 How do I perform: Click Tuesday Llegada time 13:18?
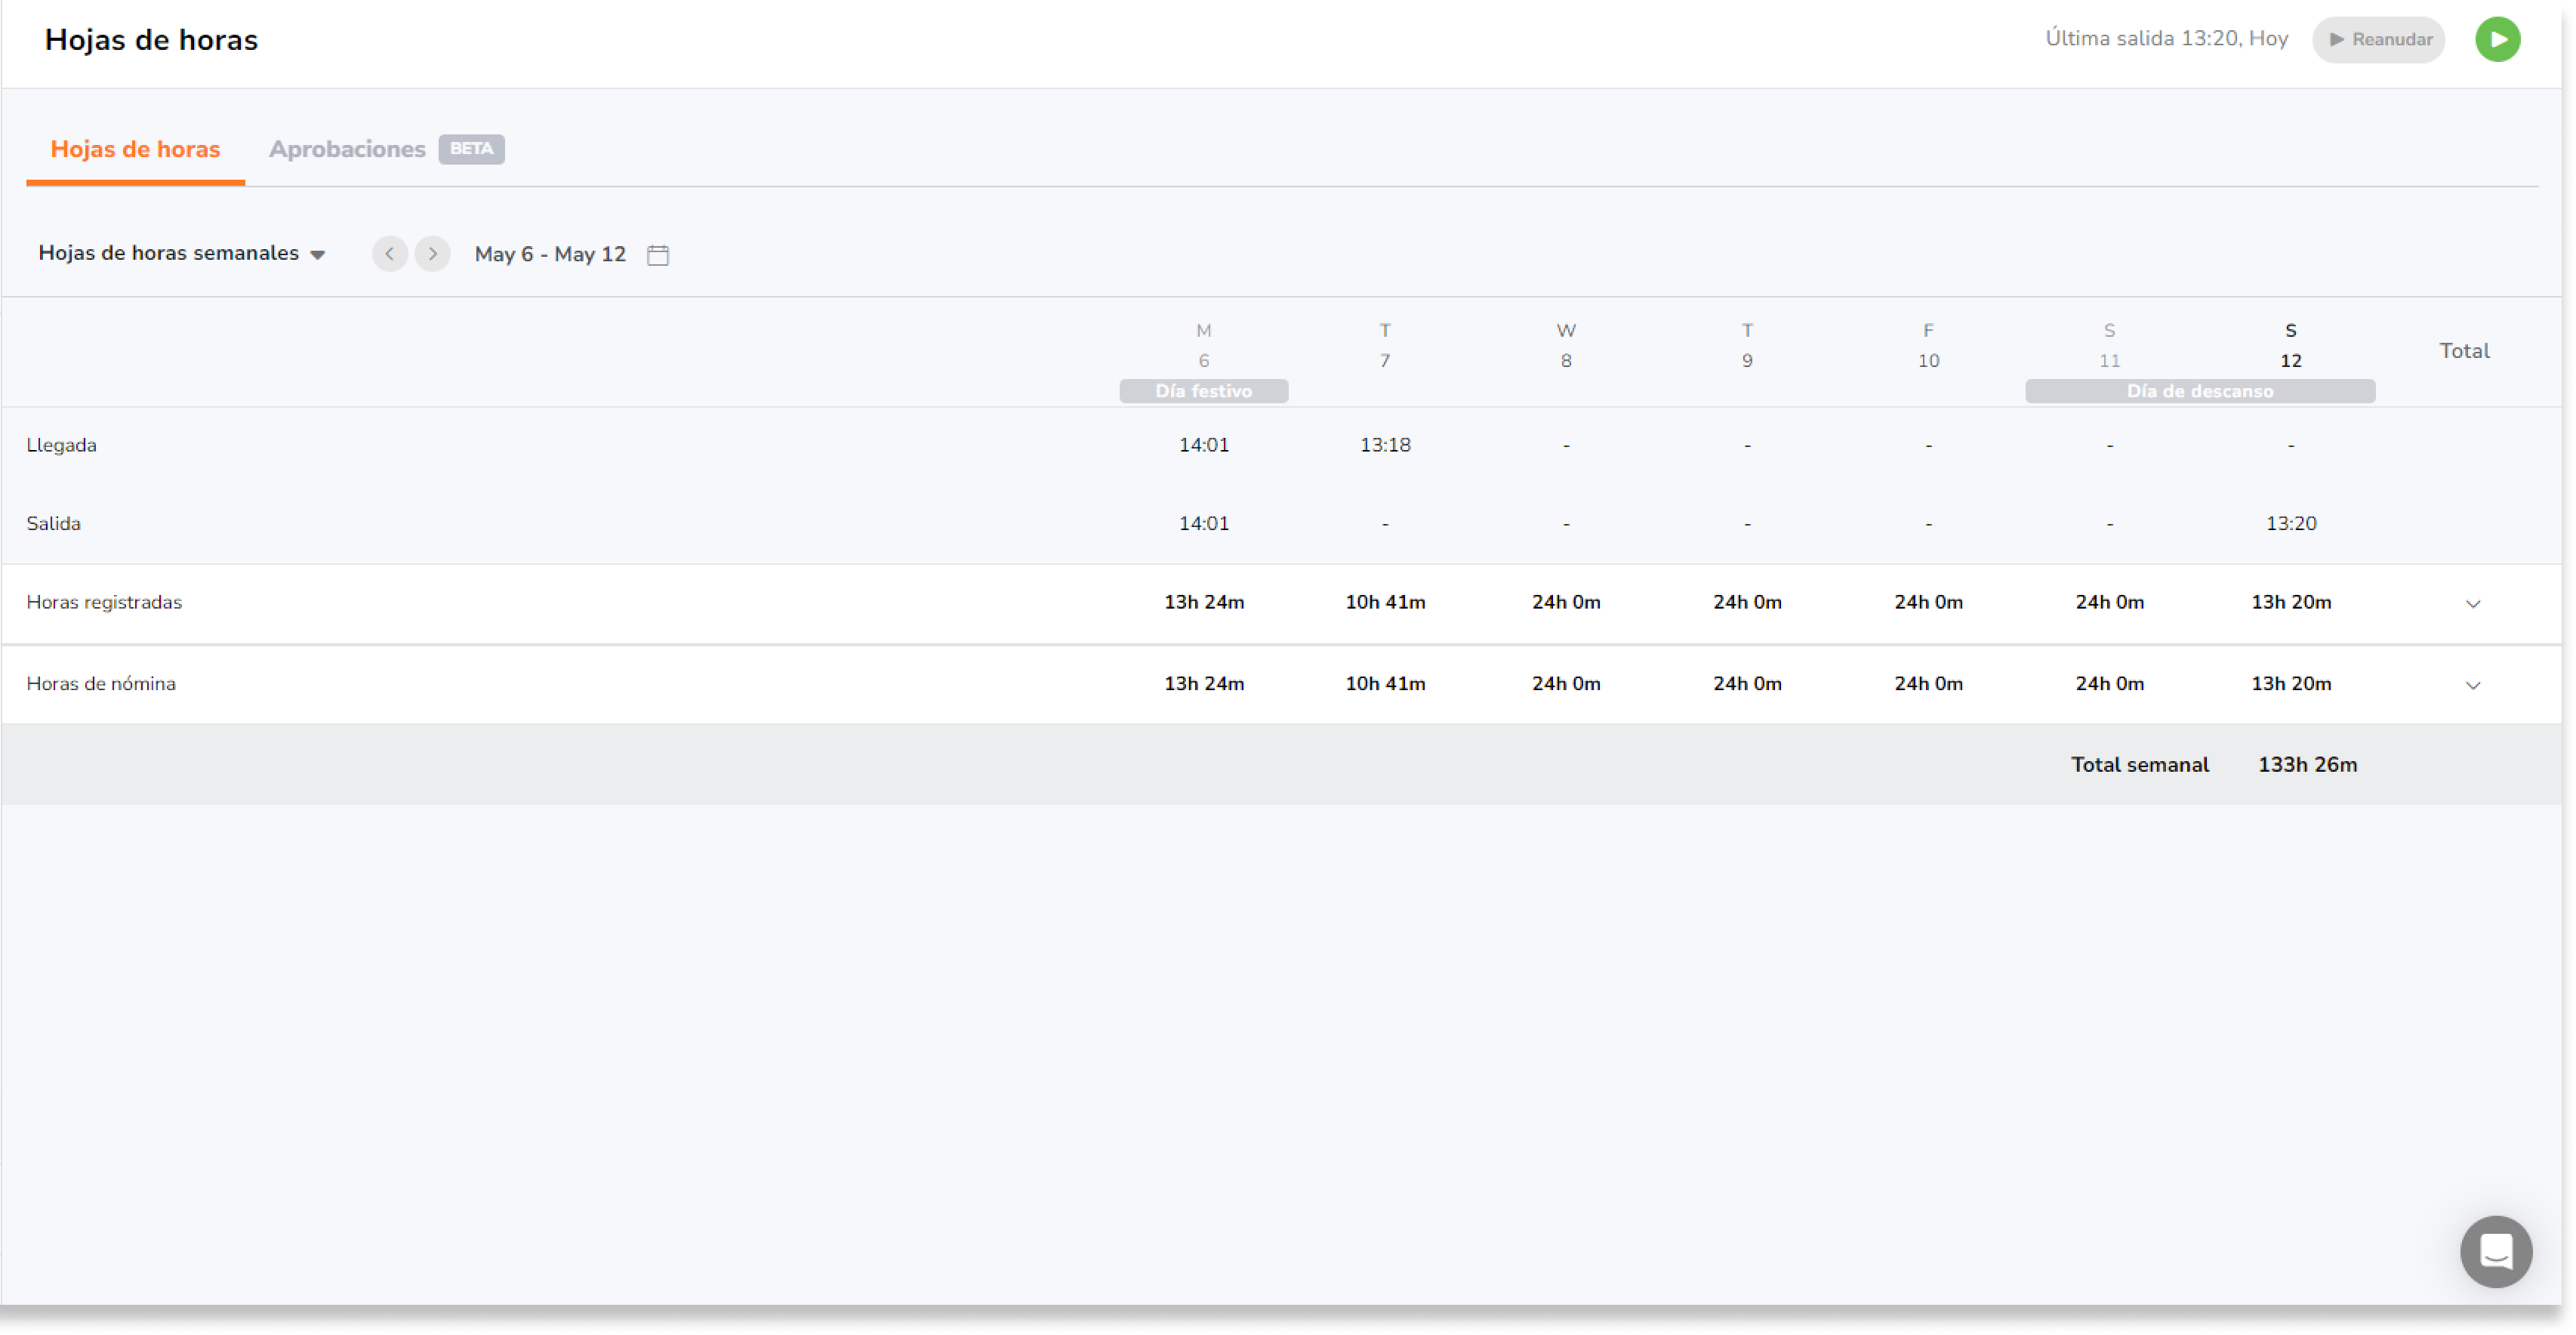[1385, 445]
